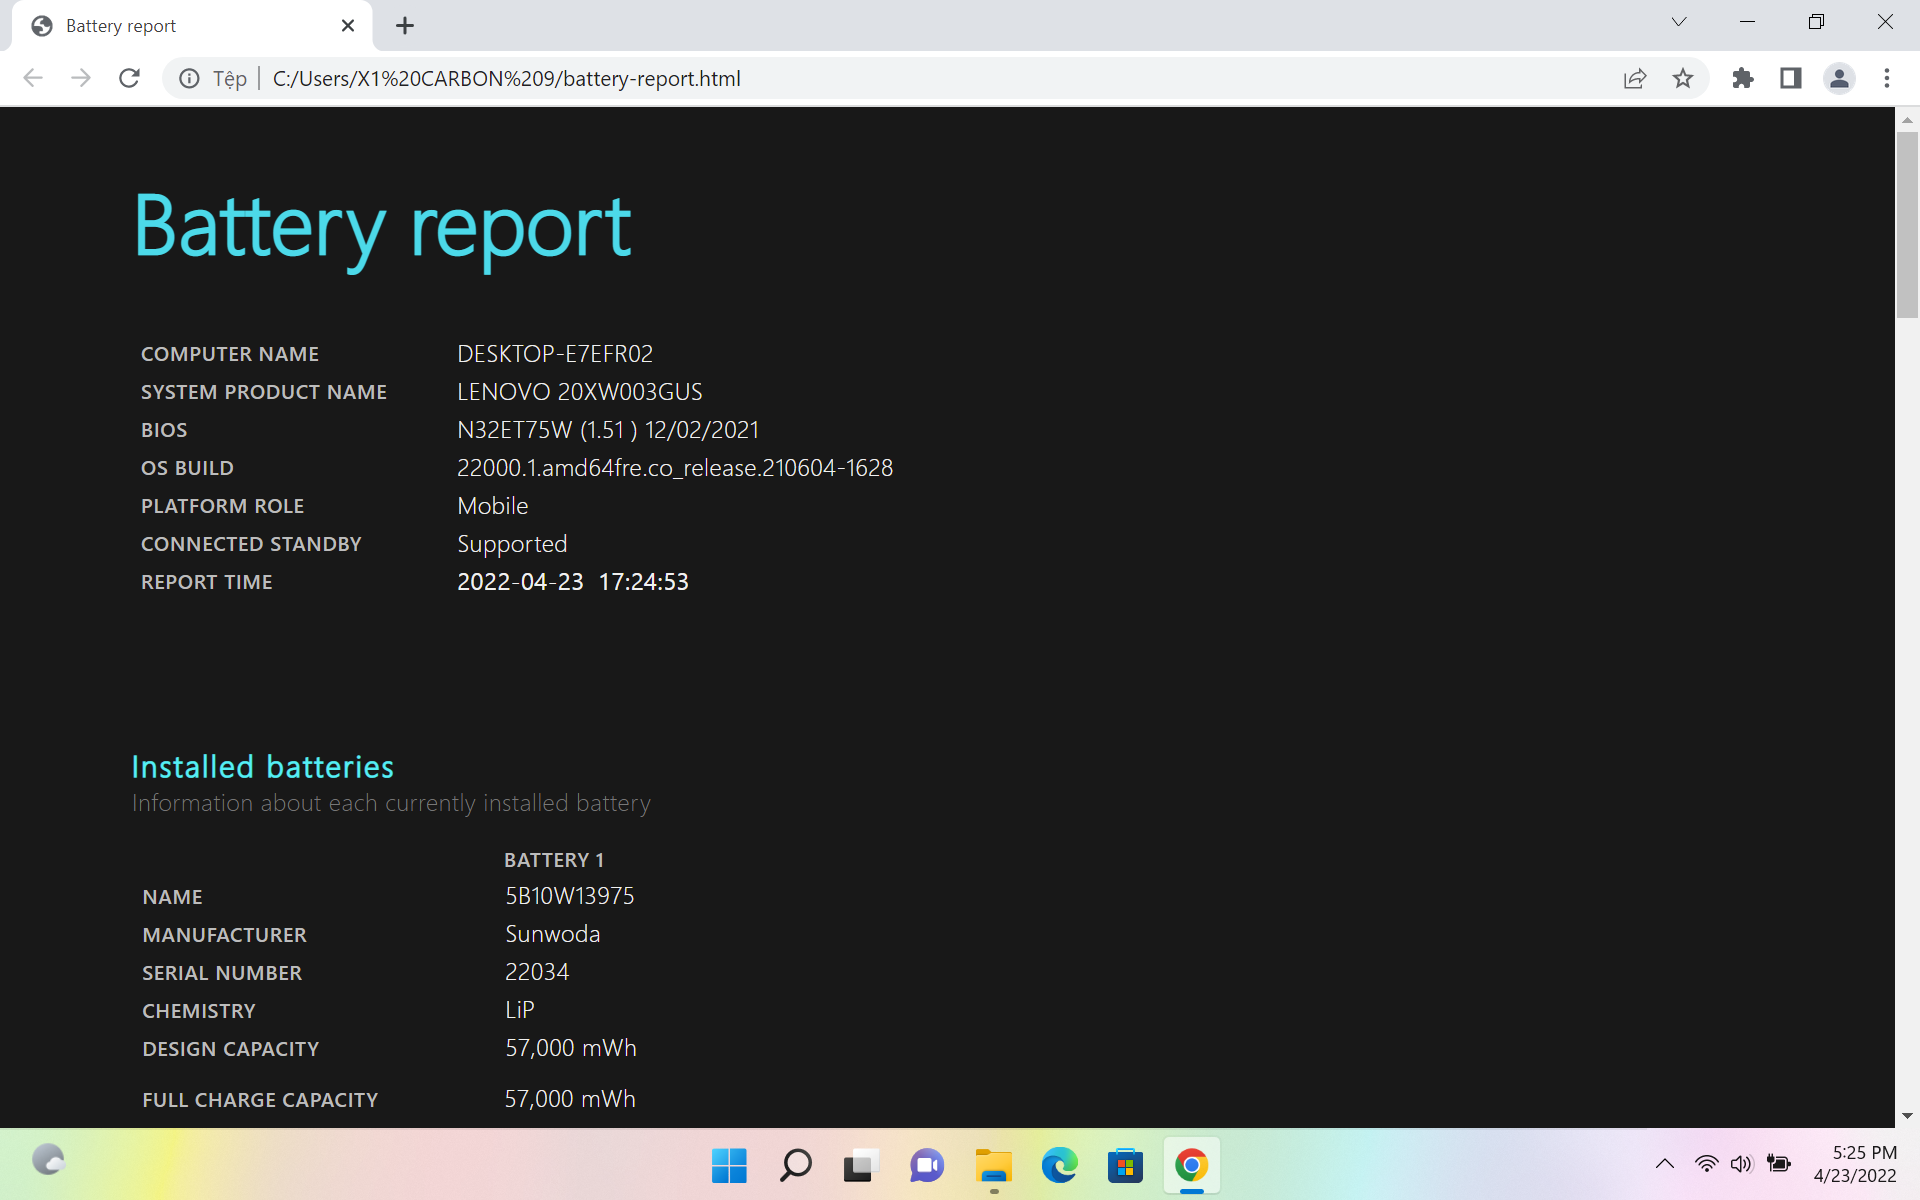The height and width of the screenshot is (1200, 1920).
Task: Open the Chrome extensions puzzle icon
Action: click(1743, 78)
